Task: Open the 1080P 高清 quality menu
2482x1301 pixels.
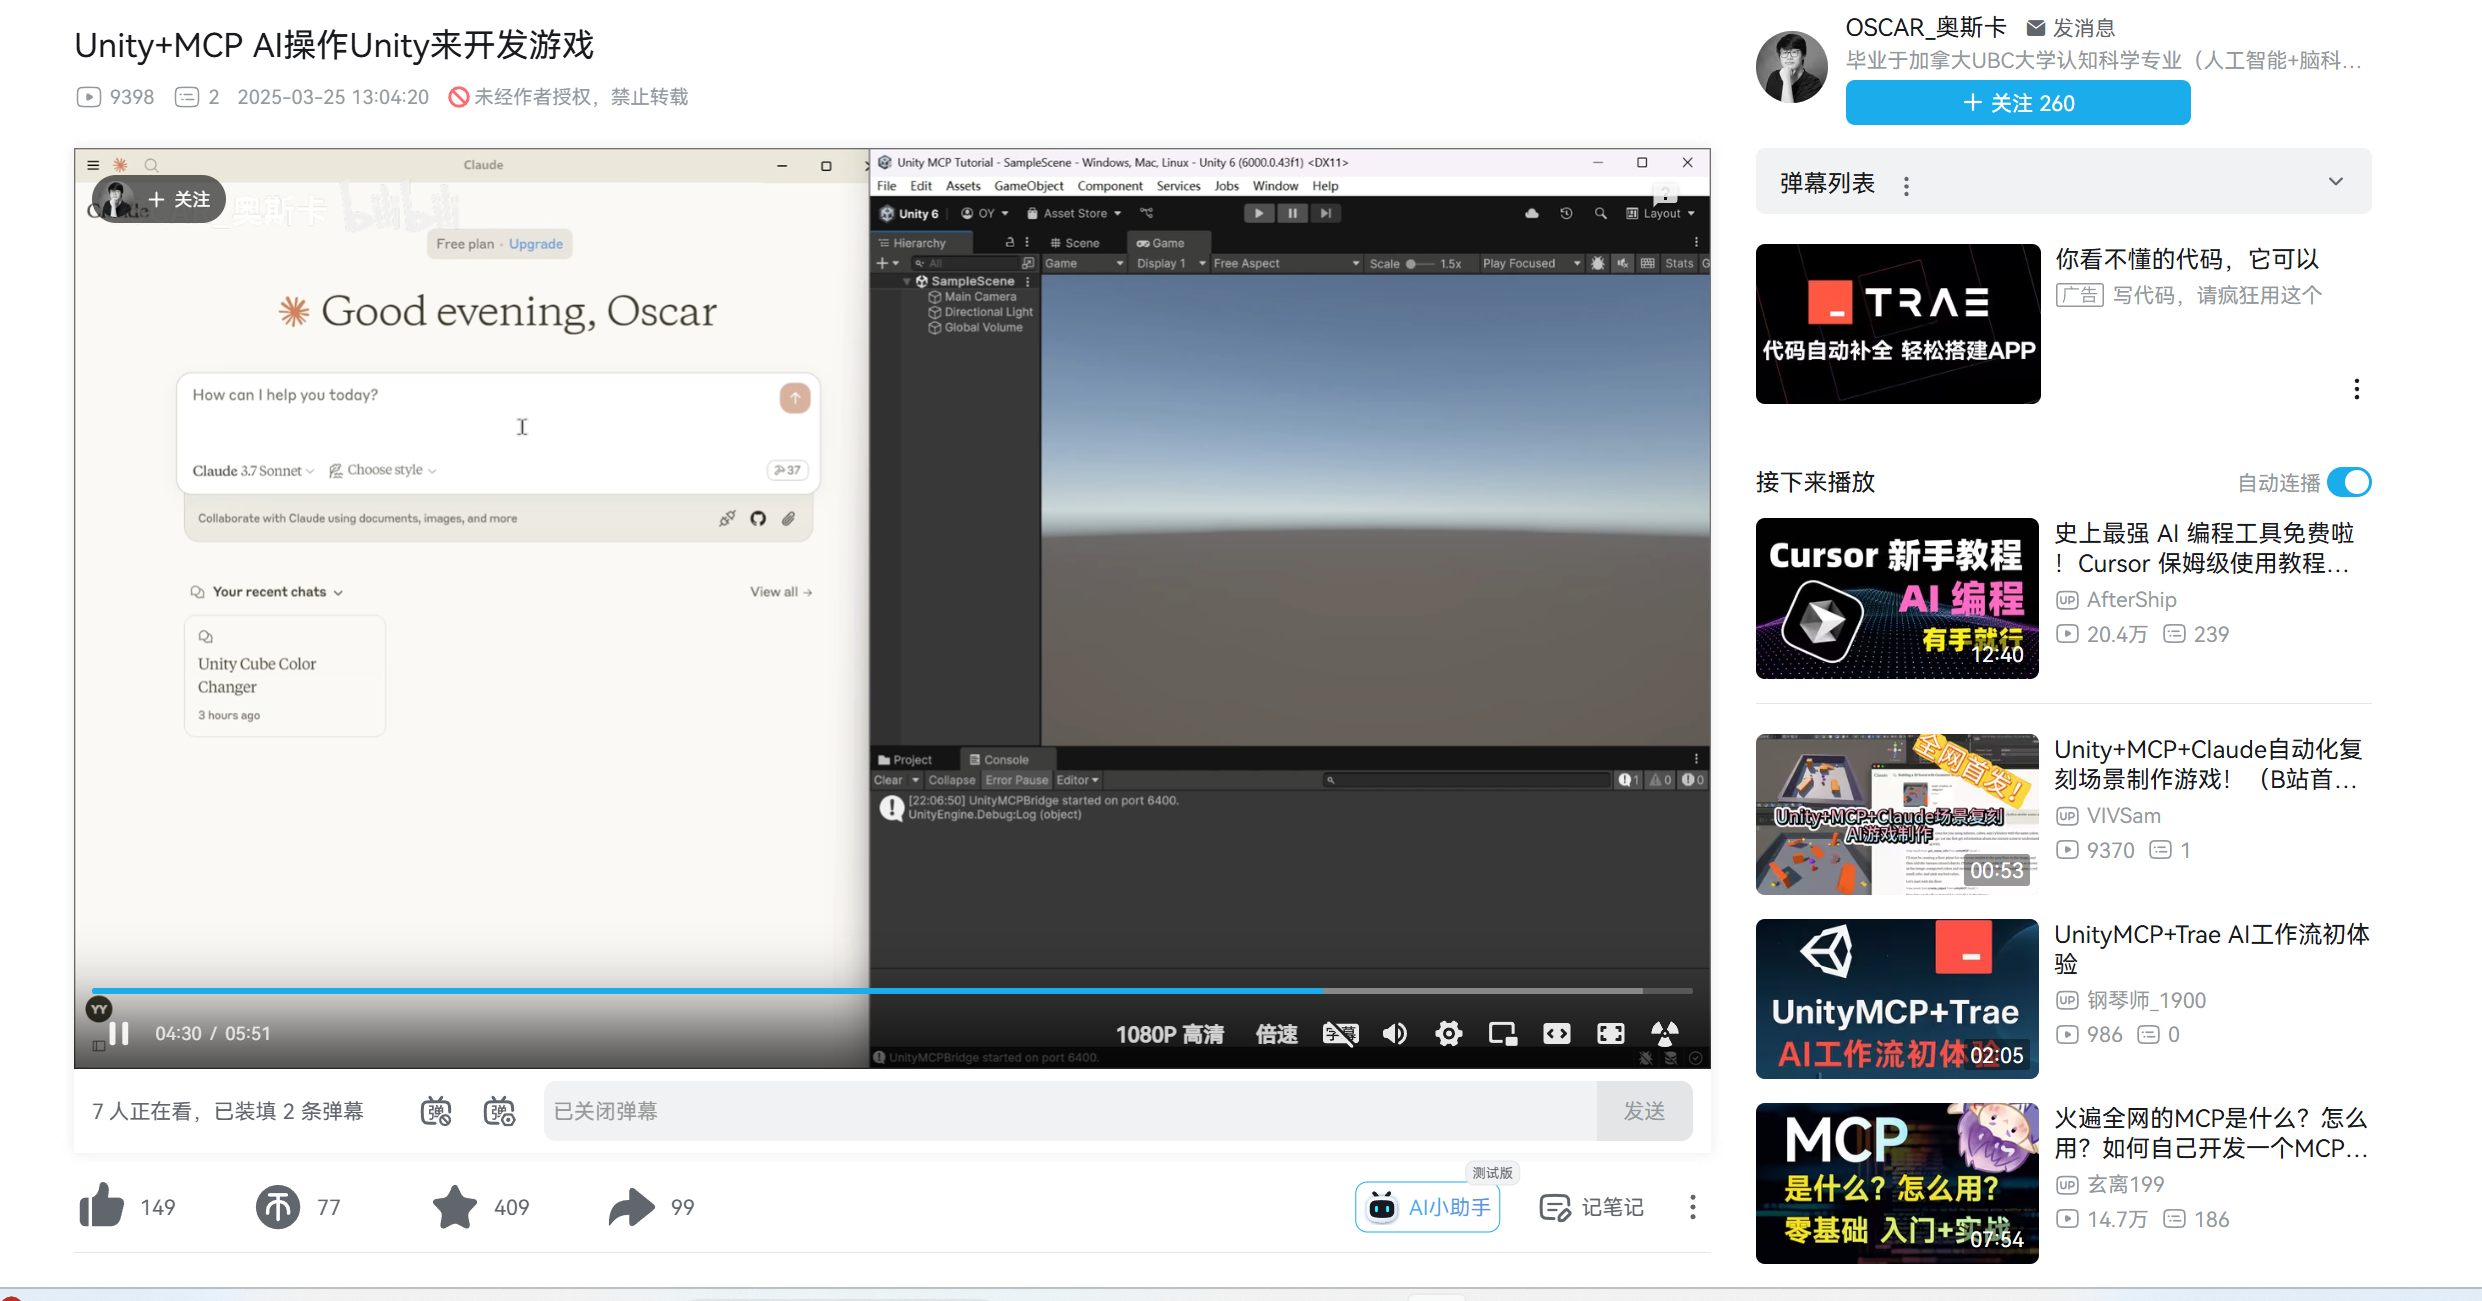Action: pyautogui.click(x=1169, y=1034)
